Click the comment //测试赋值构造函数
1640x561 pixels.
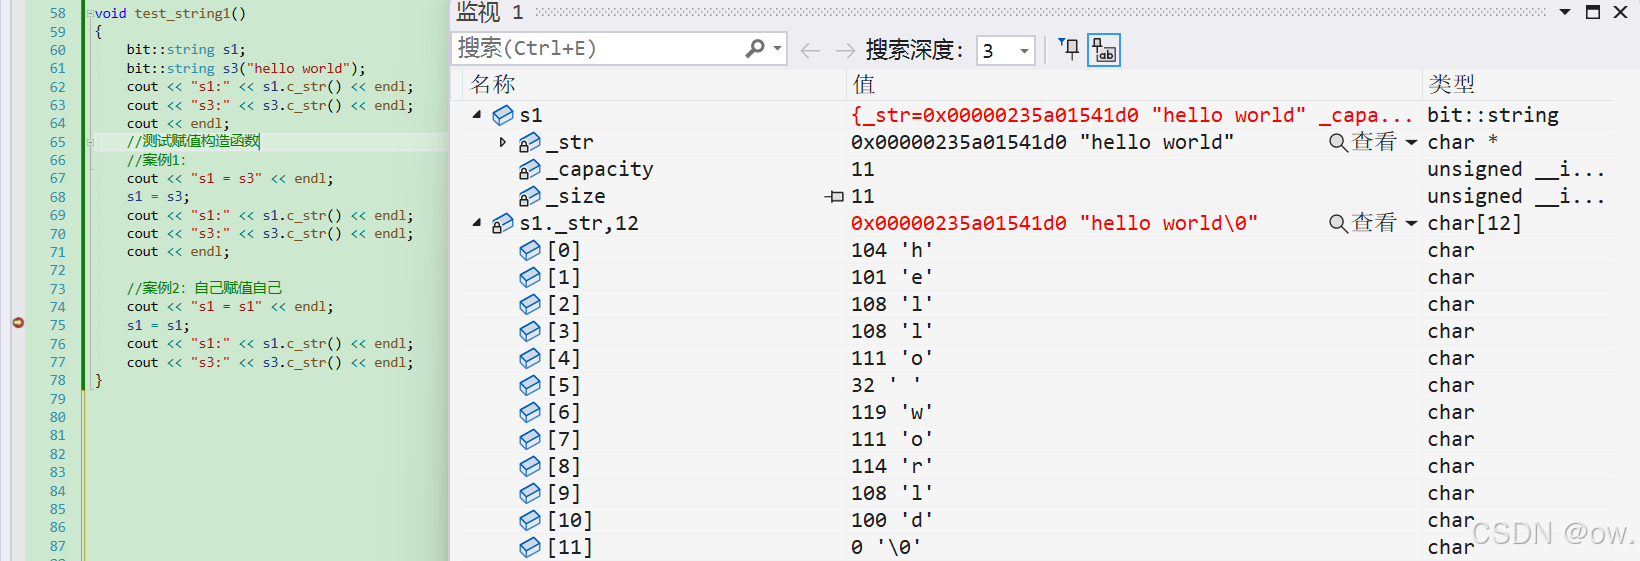[193, 142]
